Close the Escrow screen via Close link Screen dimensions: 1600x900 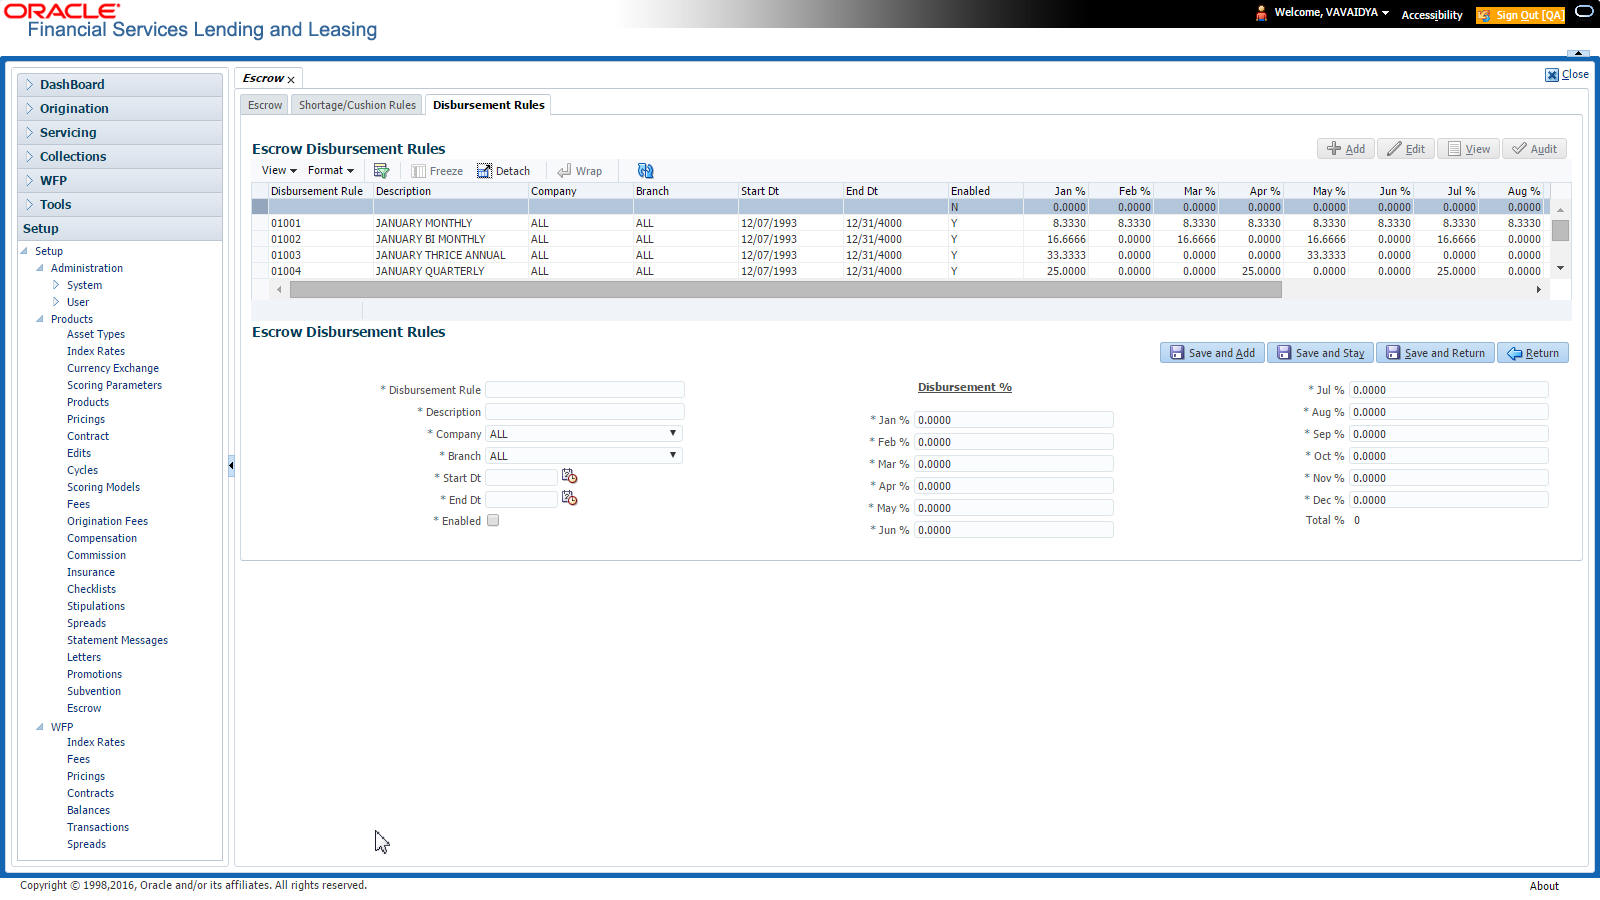point(1567,75)
